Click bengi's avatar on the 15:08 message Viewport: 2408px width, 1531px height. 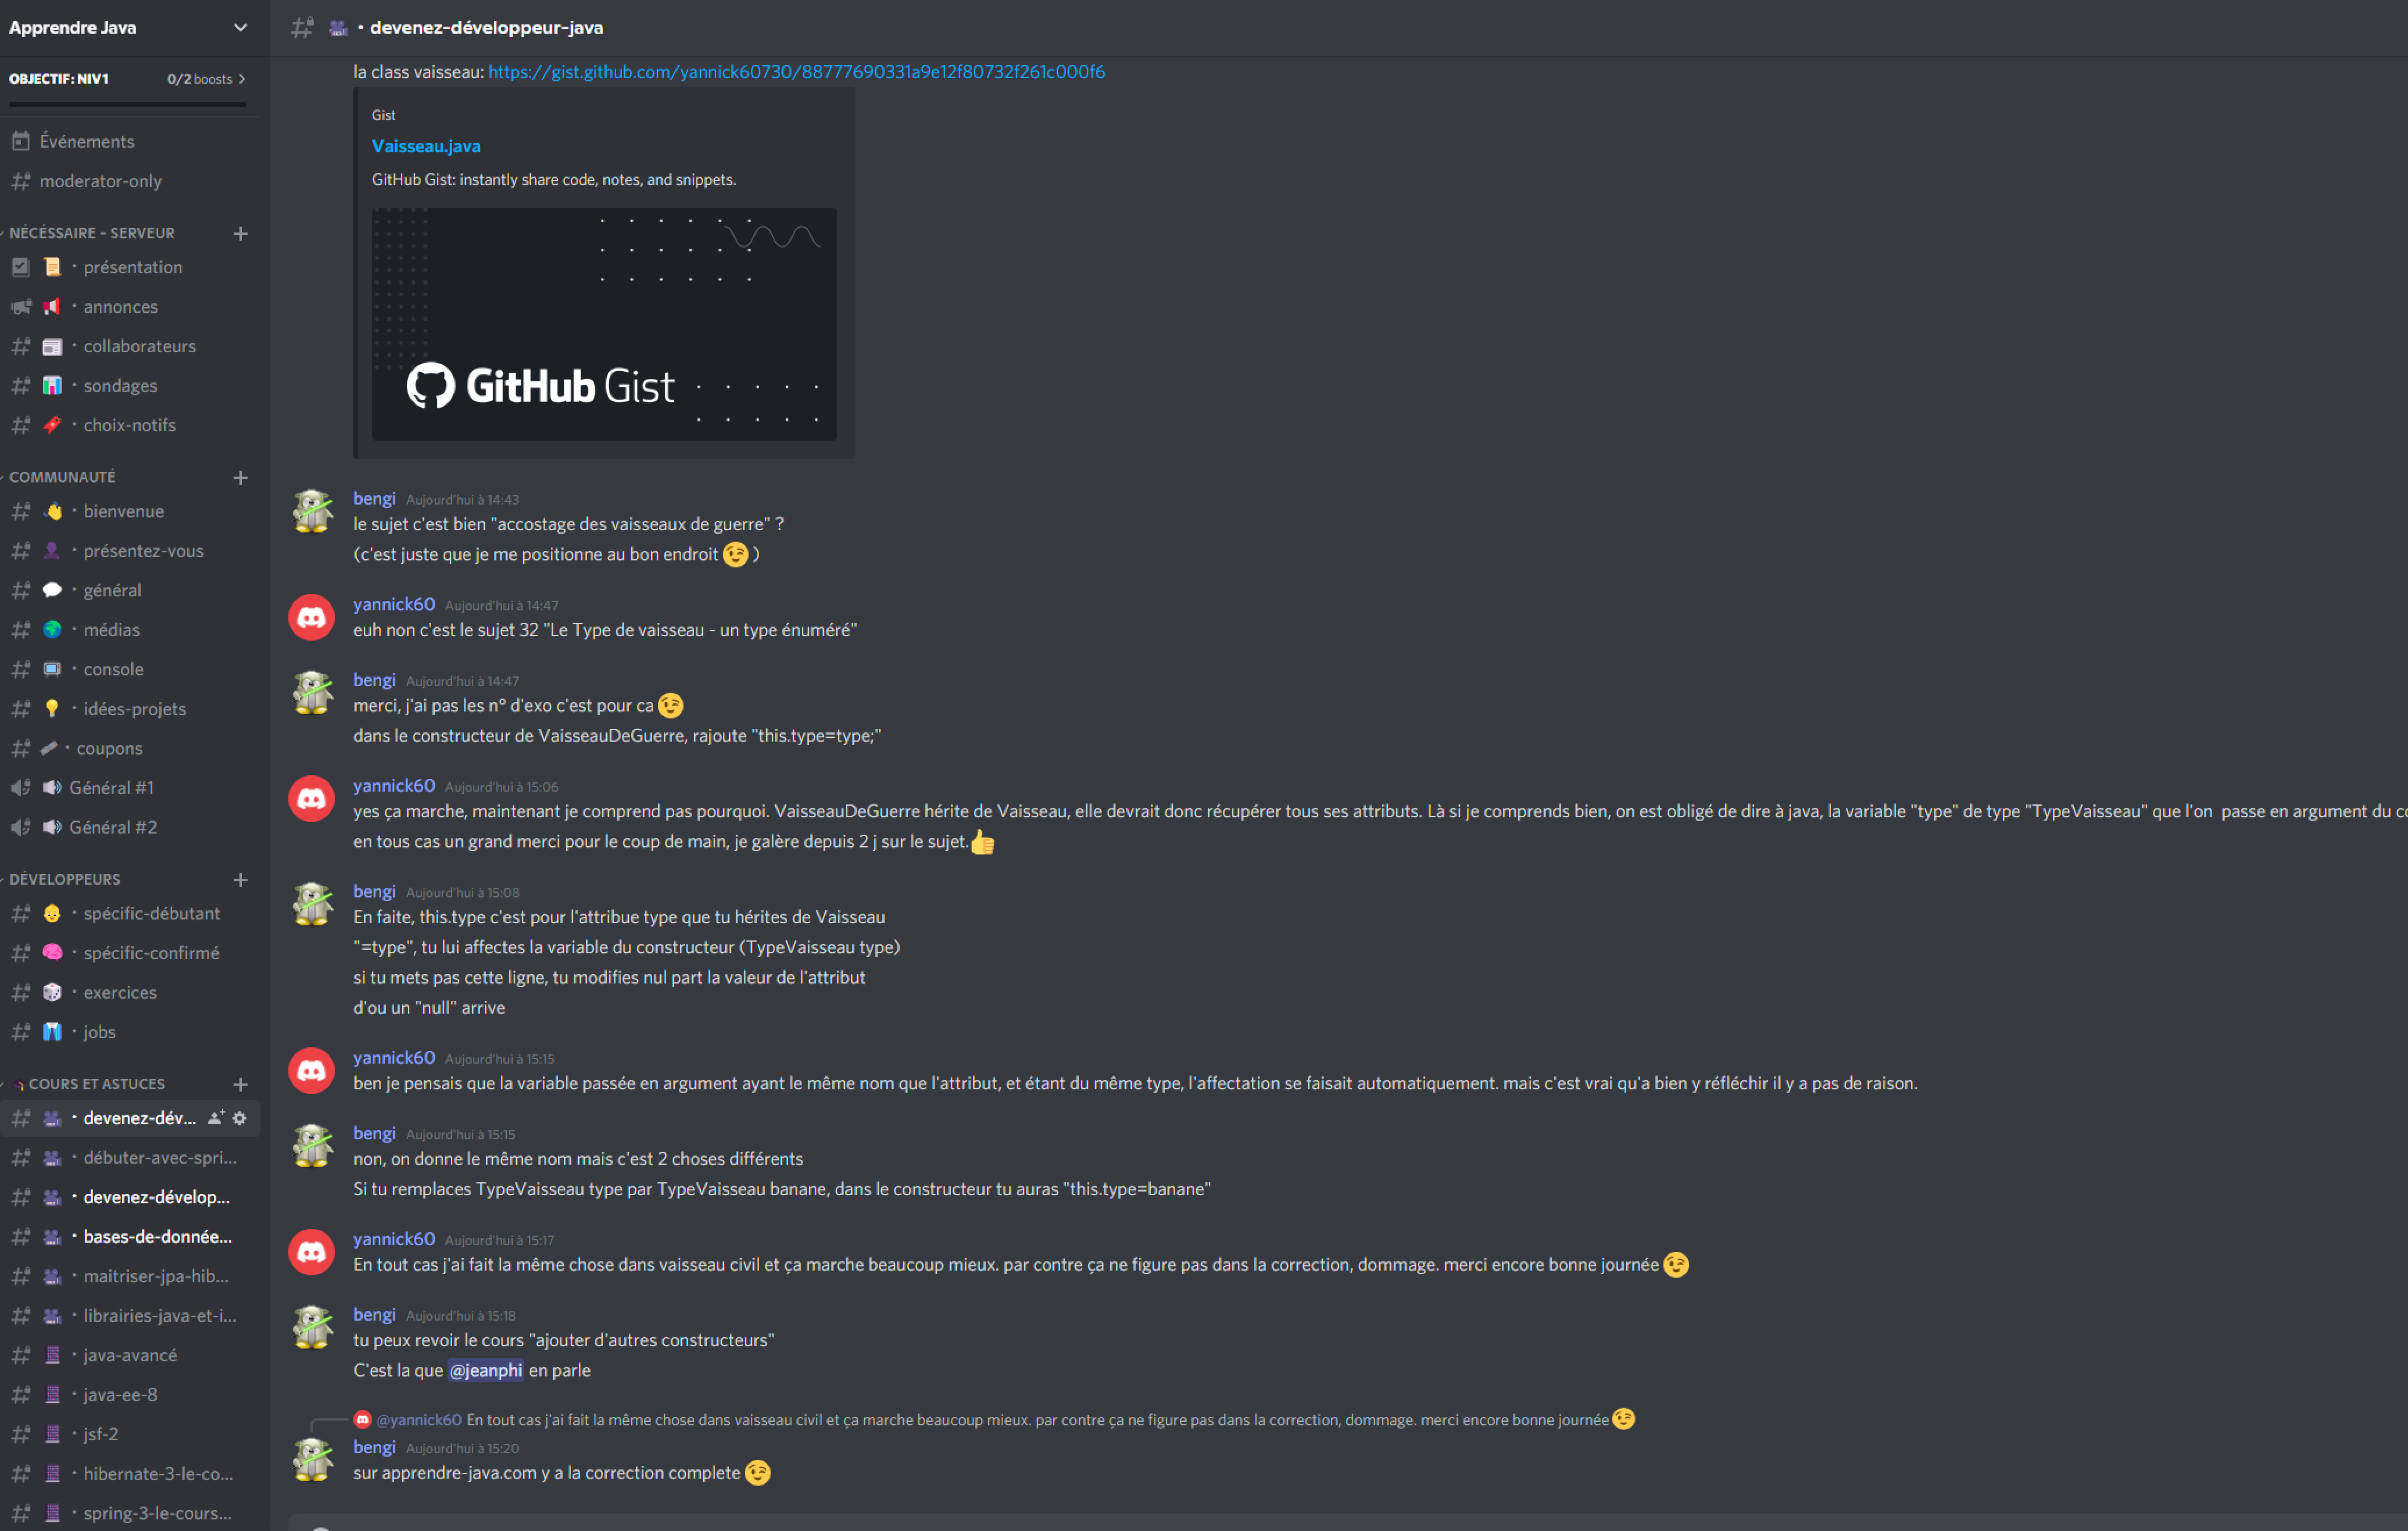(312, 904)
